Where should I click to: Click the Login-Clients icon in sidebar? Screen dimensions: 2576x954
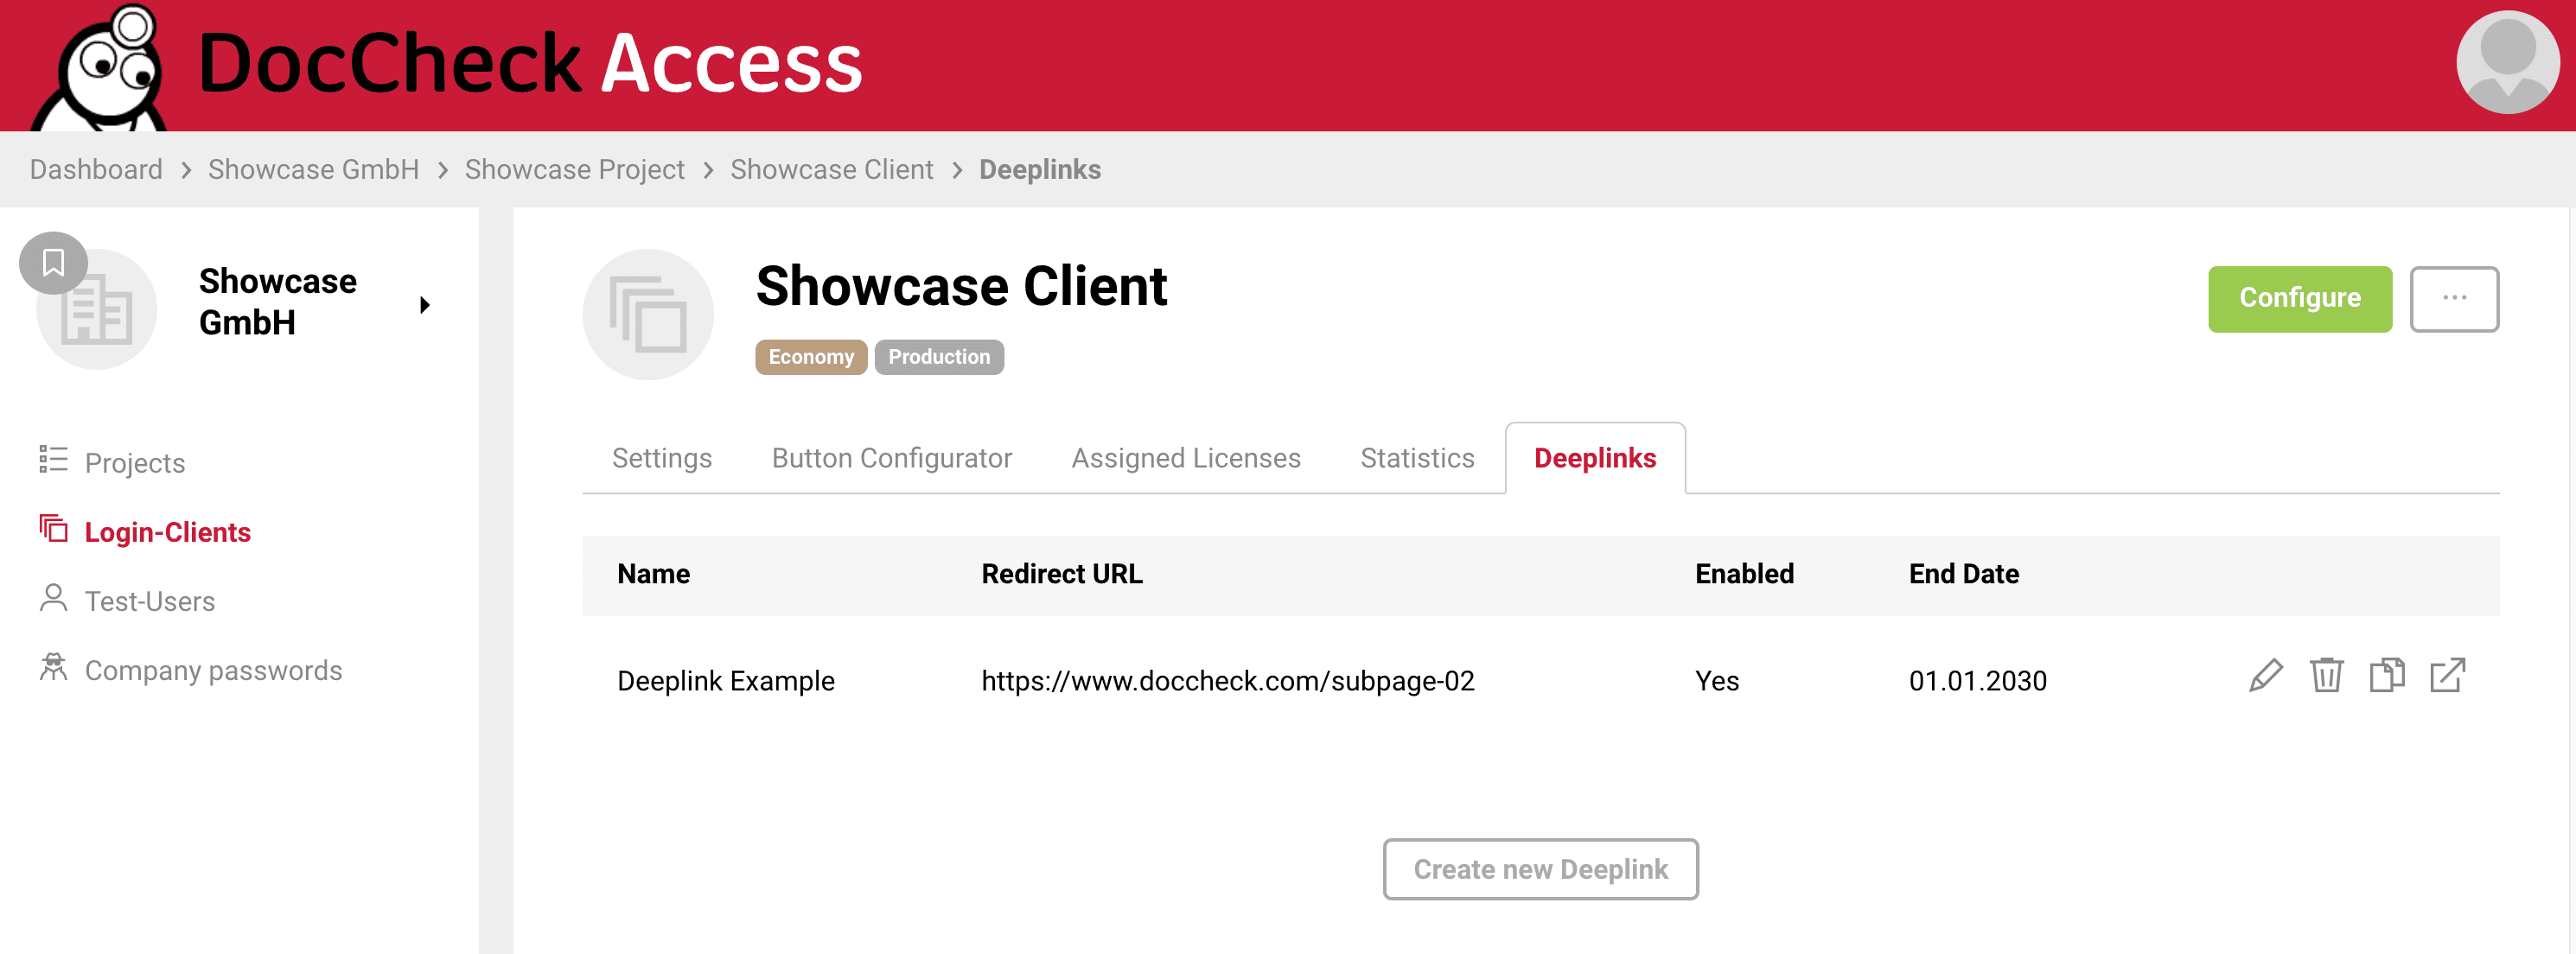[53, 528]
